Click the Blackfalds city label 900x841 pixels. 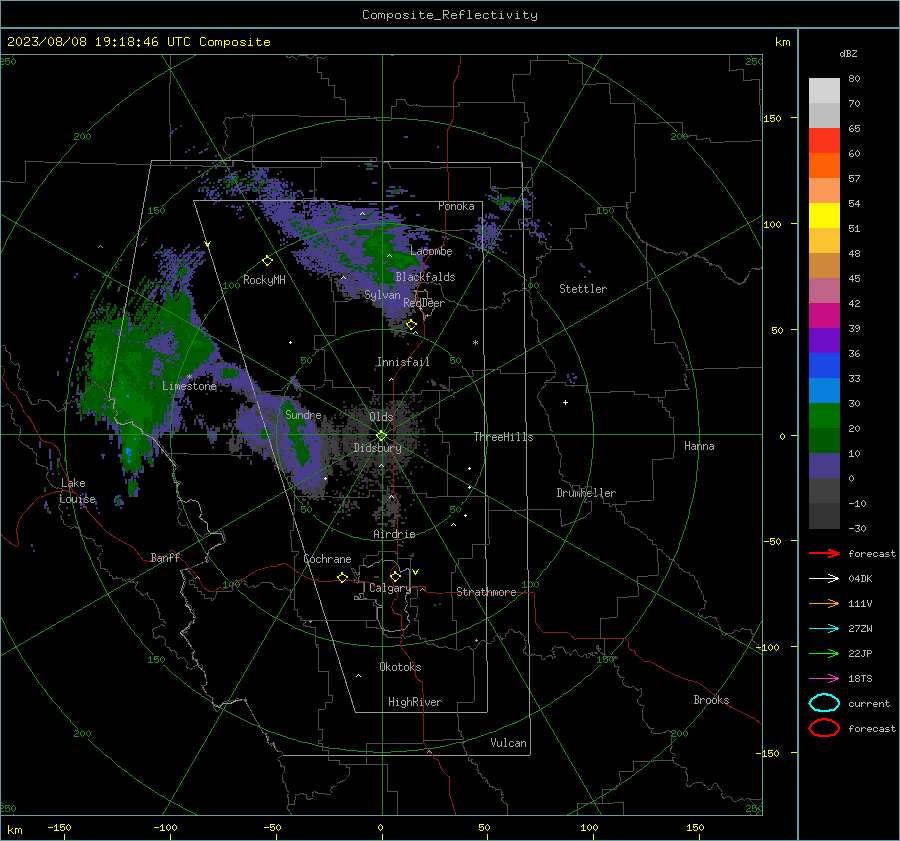coord(425,277)
